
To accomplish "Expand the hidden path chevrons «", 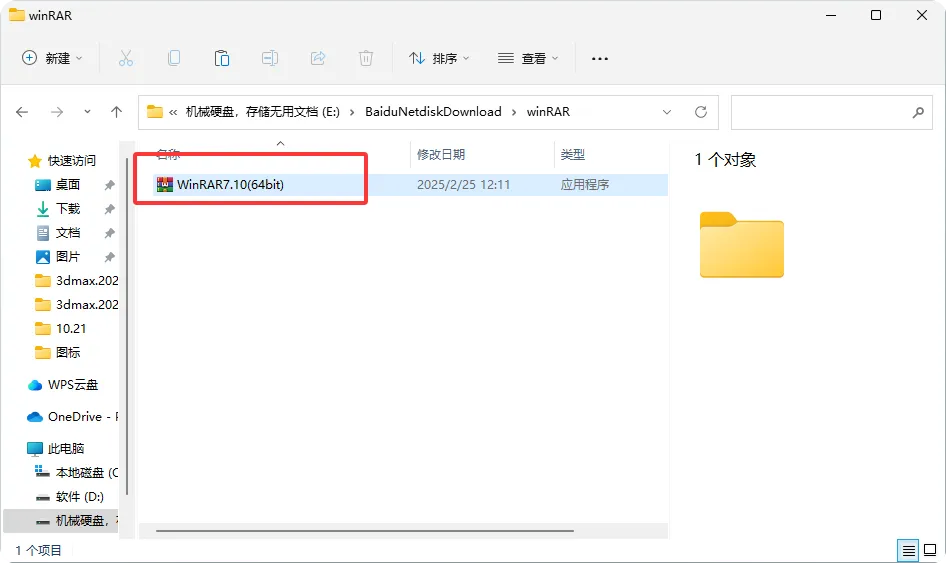I will [173, 112].
